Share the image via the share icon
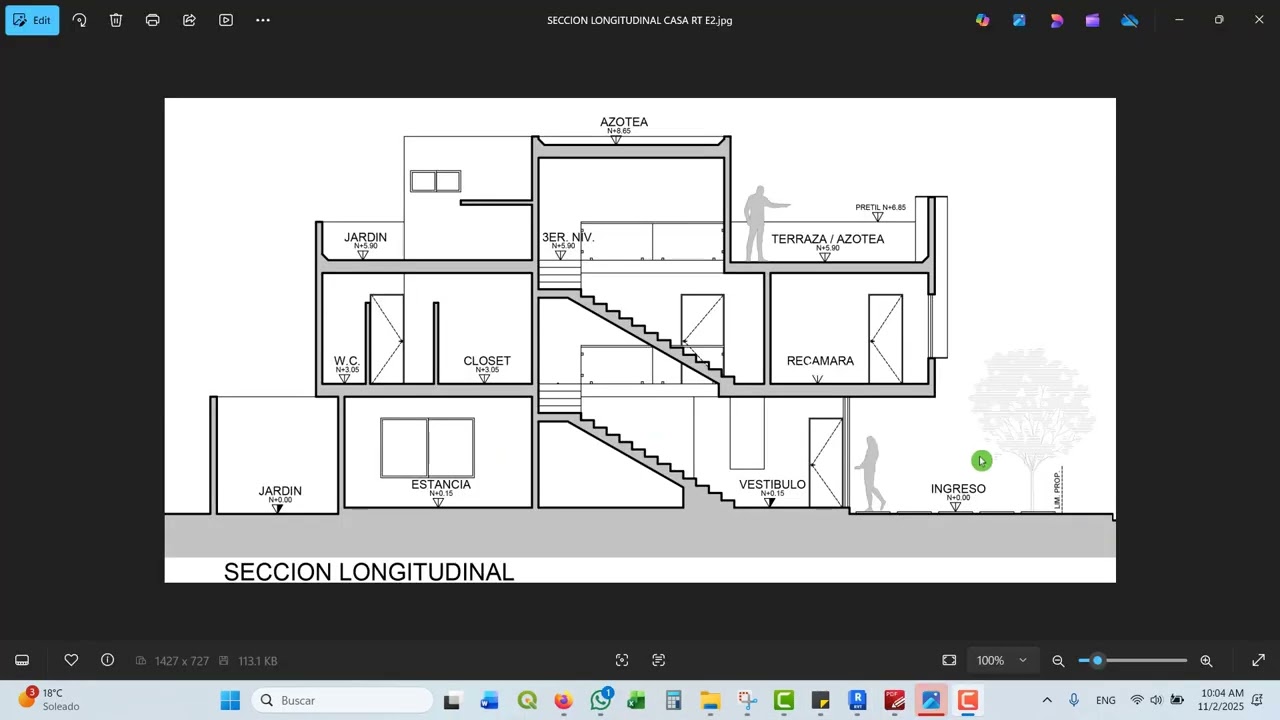The width and height of the screenshot is (1280, 720). click(189, 20)
